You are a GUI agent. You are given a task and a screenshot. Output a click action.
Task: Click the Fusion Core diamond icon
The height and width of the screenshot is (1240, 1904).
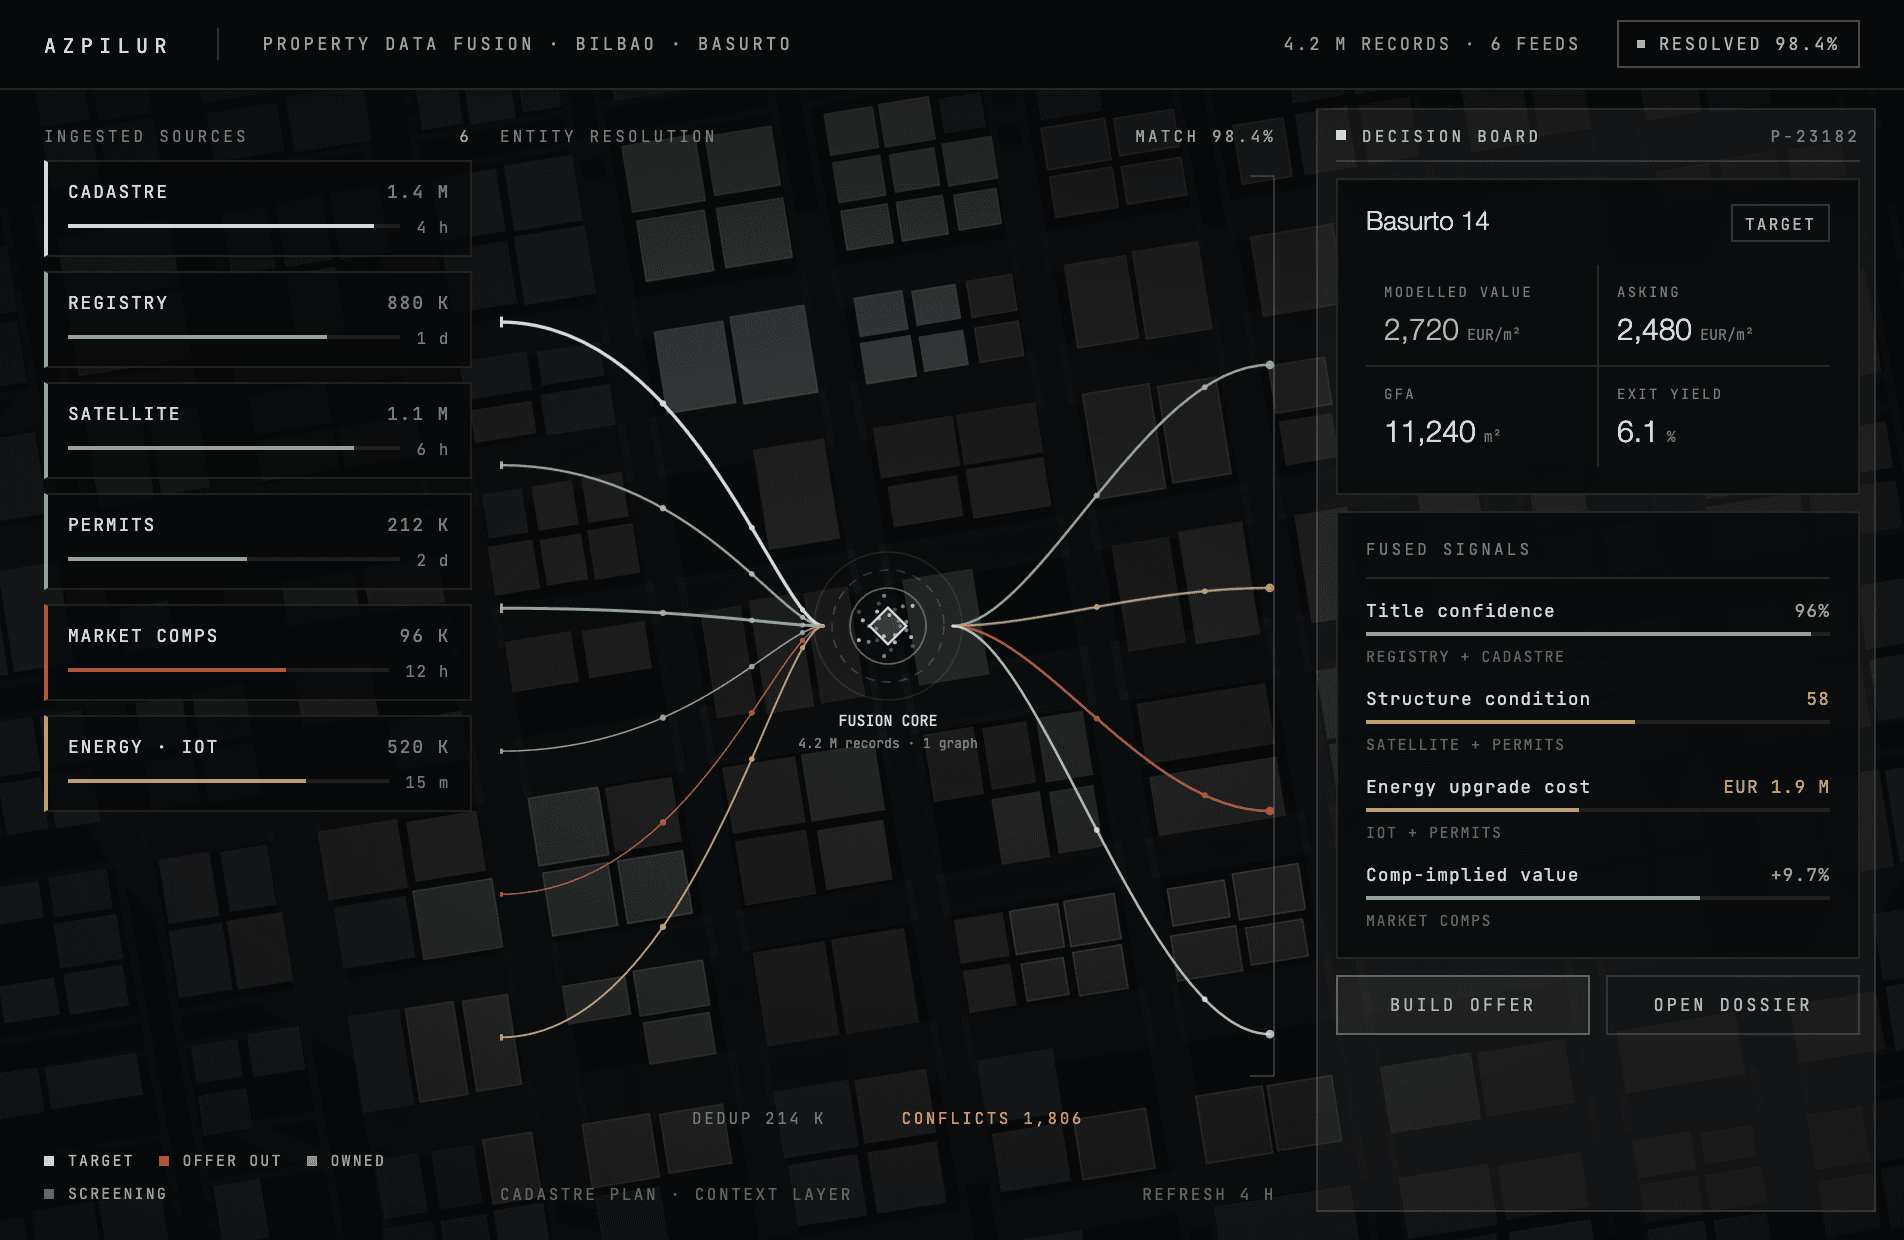tap(887, 626)
